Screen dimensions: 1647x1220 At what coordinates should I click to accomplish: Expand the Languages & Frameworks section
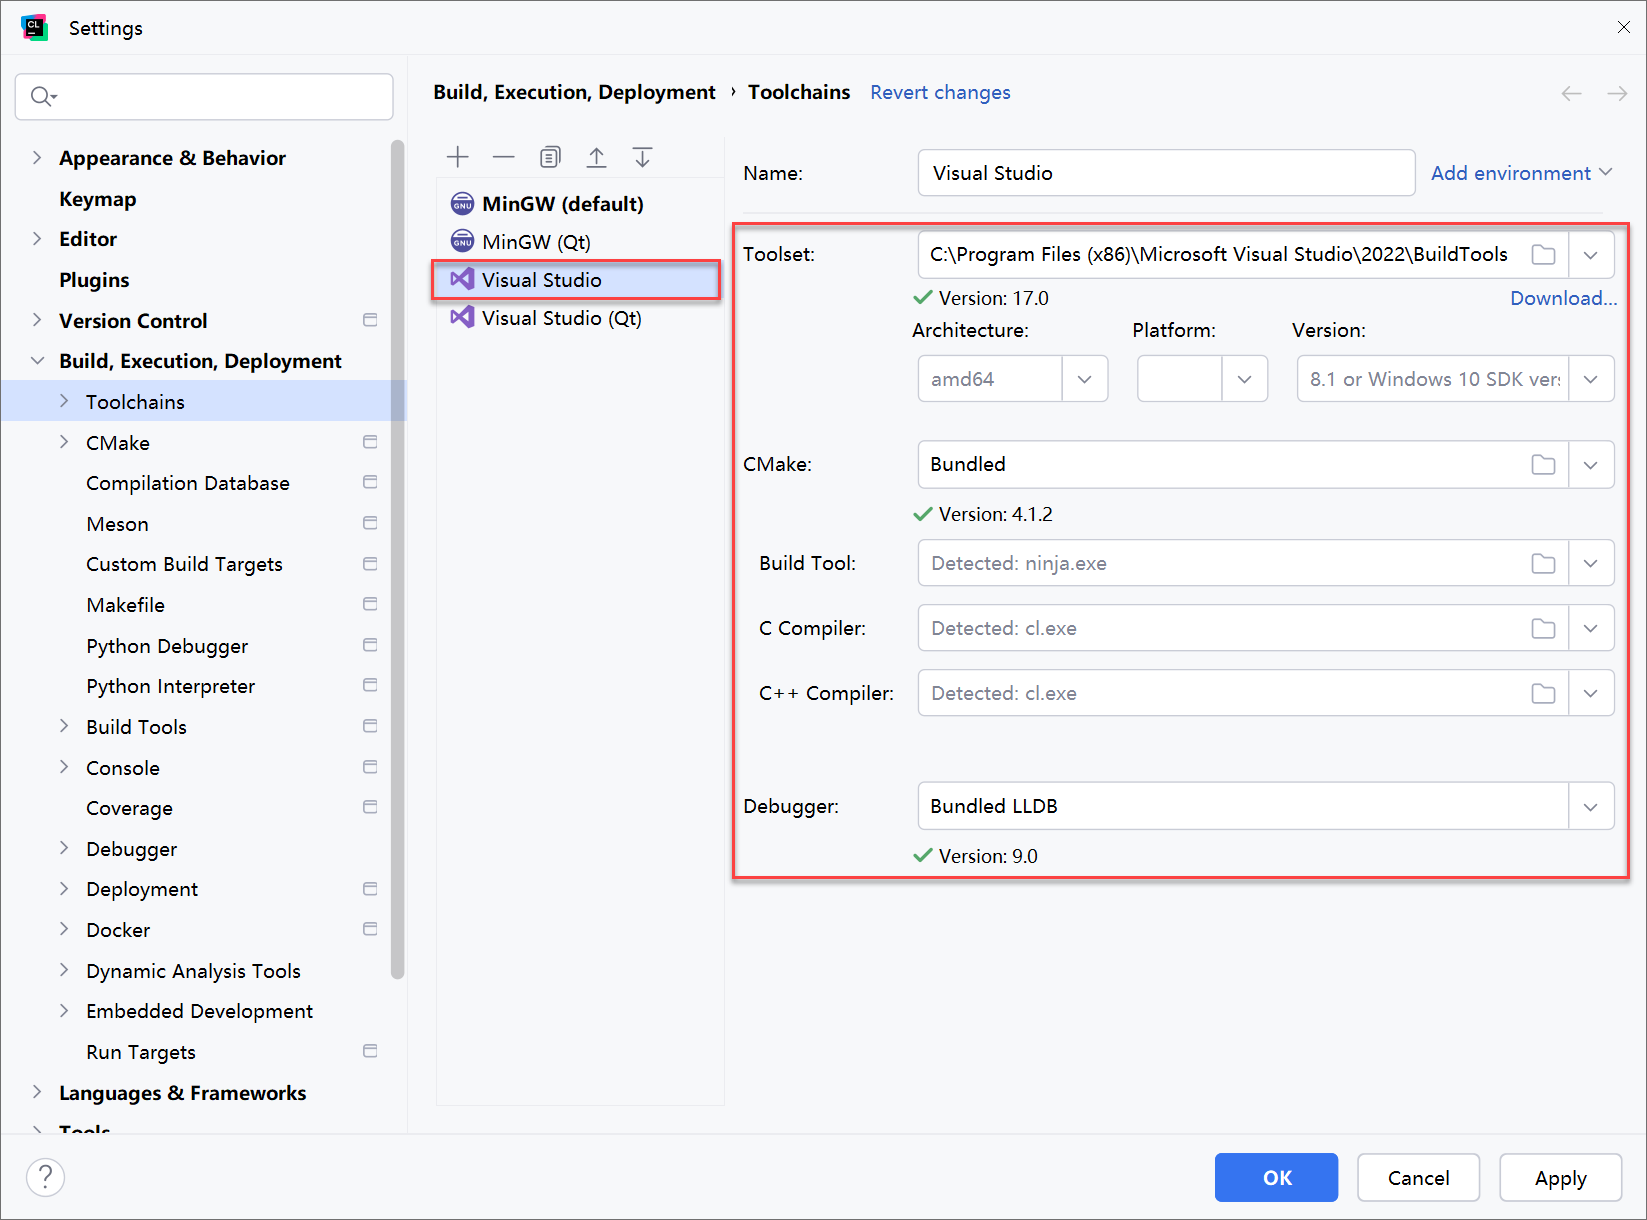[x=37, y=1092]
